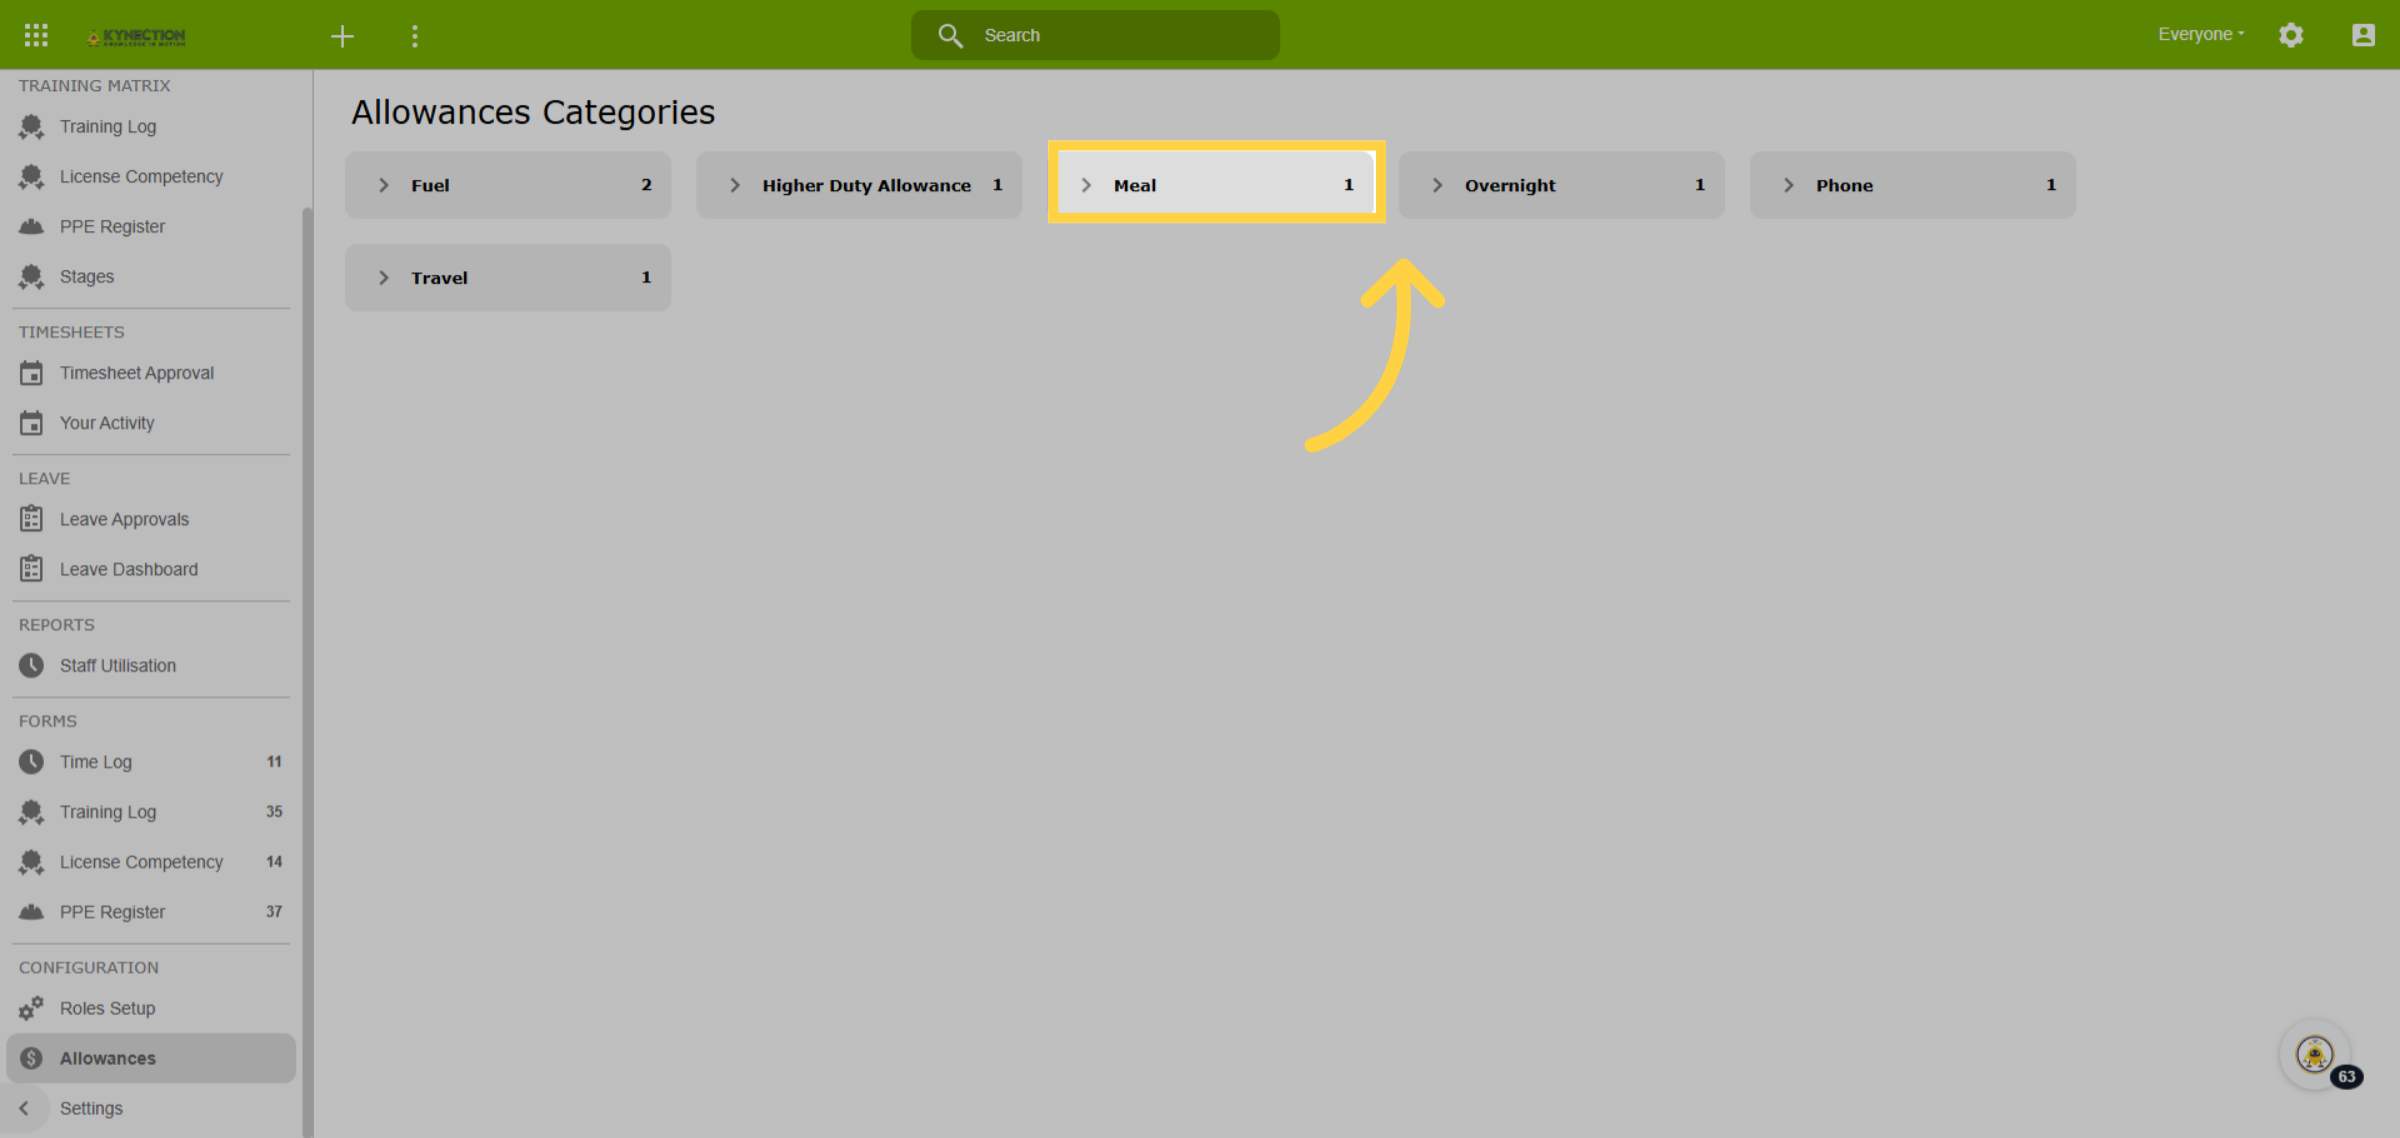Click PPE Register hard hat icon under Forms
This screenshot has width=2400, height=1138.
click(31, 912)
